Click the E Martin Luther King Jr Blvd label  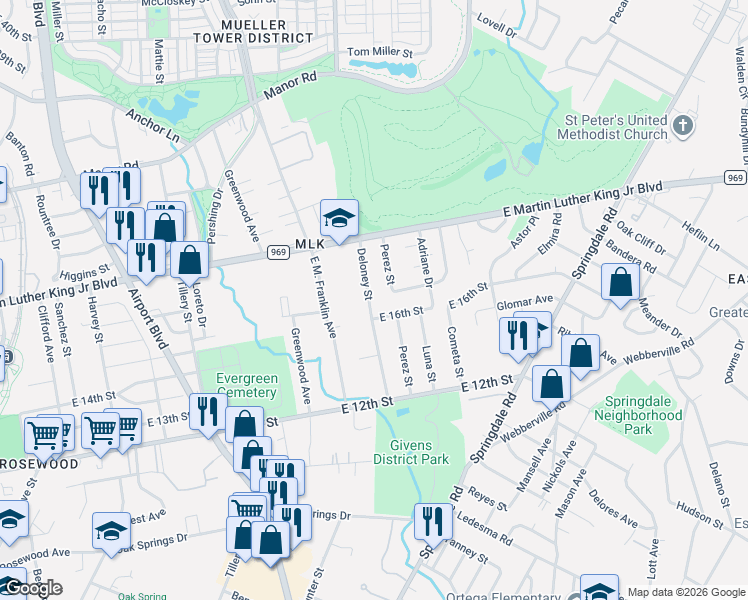(x=583, y=199)
